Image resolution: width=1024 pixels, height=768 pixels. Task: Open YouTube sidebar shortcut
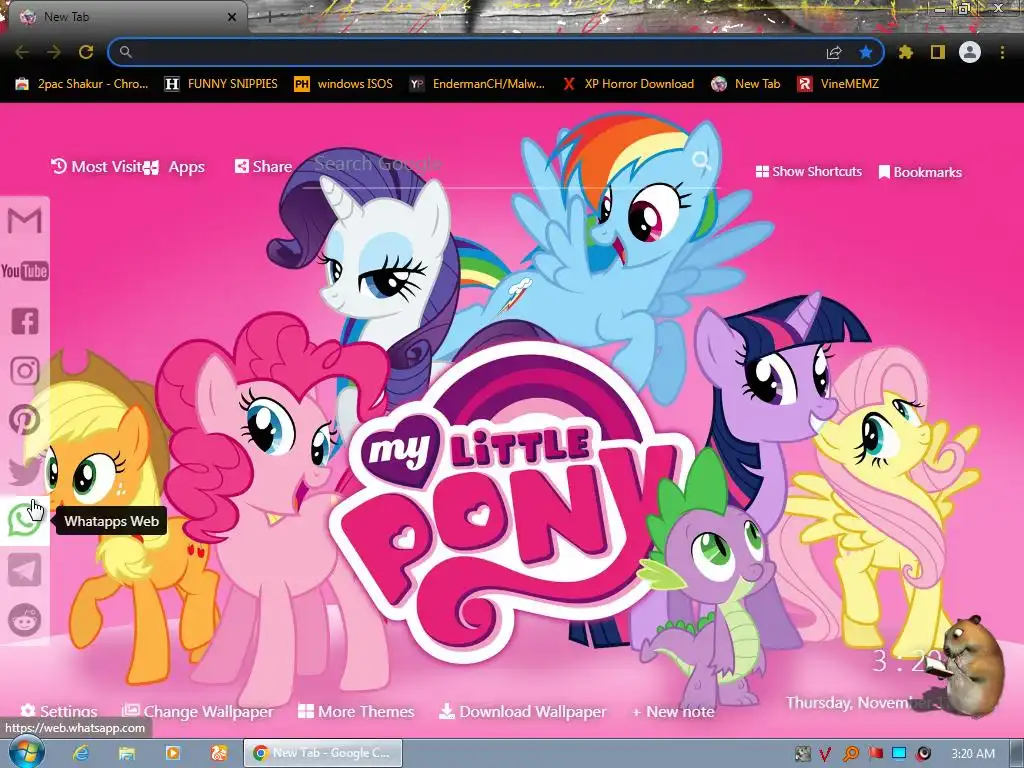pyautogui.click(x=25, y=270)
